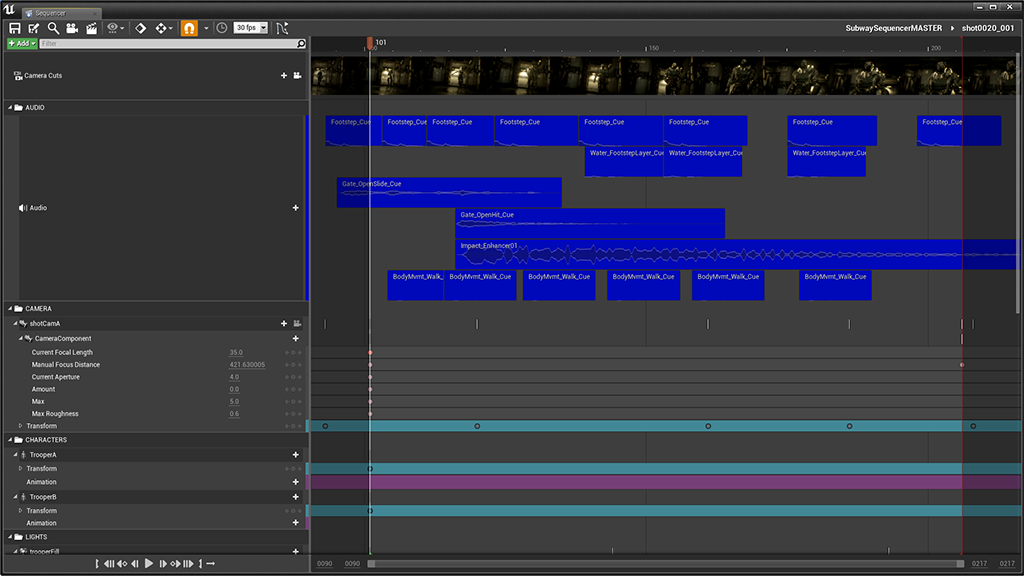Screen dimensions: 1024x576
Task: Open Find in Content Browser magnifier
Action: (x=53, y=28)
